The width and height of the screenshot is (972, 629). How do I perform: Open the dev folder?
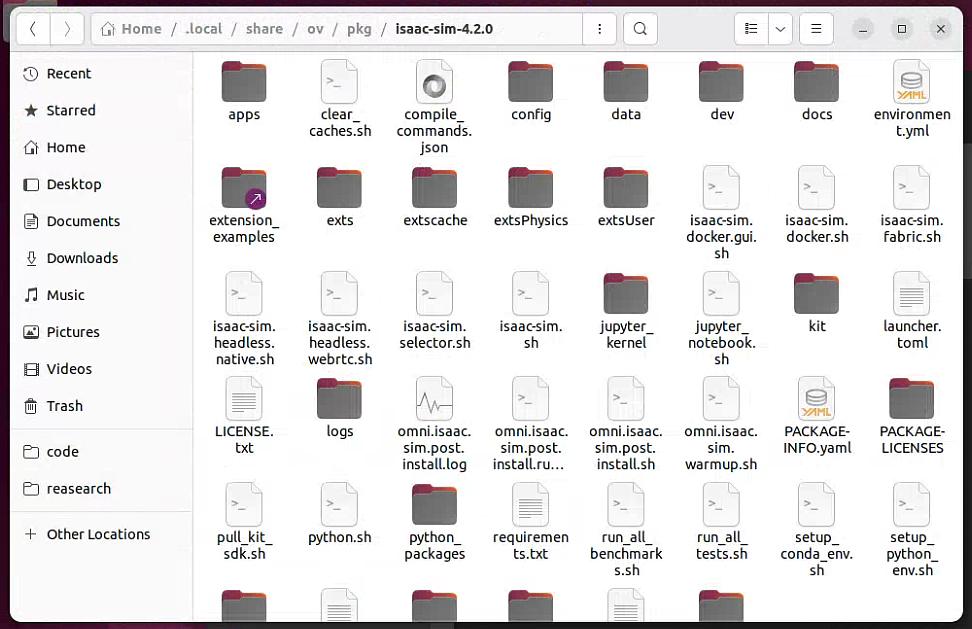pos(722,92)
